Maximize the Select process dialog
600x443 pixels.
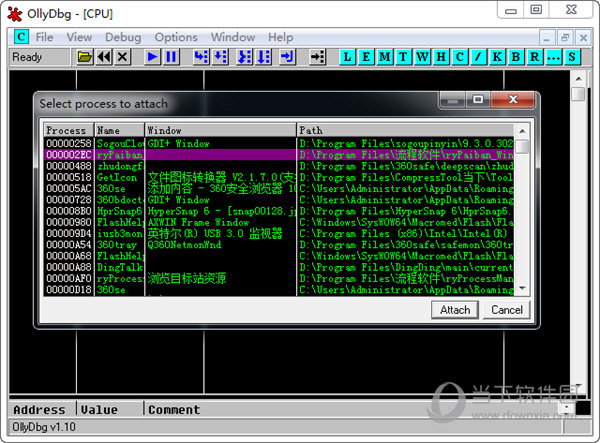click(x=478, y=100)
